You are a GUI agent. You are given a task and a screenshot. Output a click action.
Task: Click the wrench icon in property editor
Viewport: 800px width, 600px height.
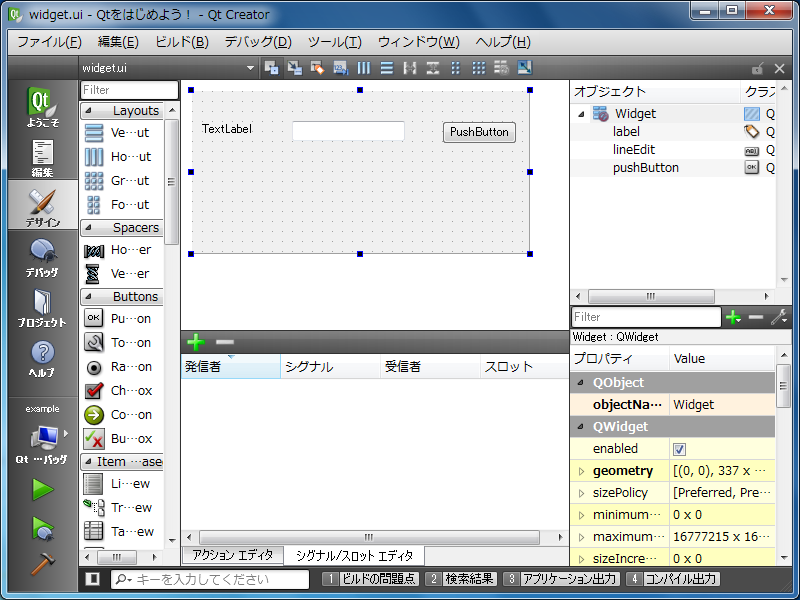(x=779, y=317)
